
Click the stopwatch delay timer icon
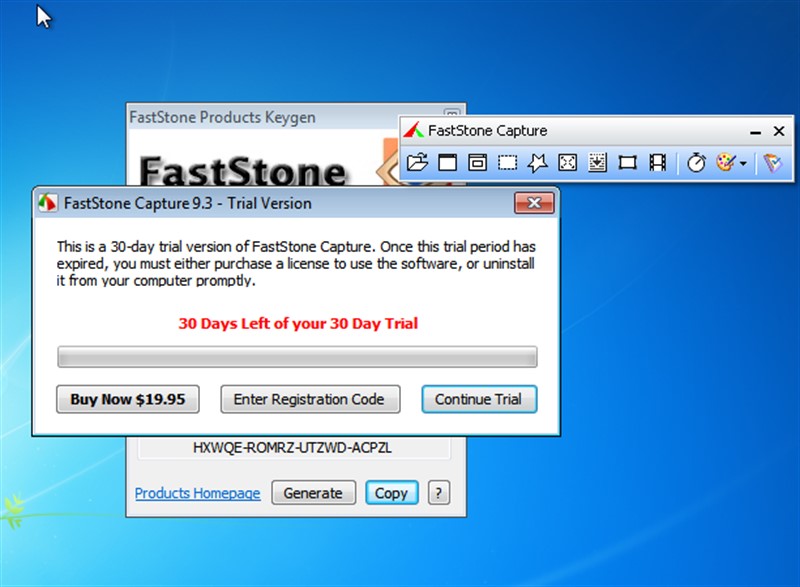click(696, 163)
